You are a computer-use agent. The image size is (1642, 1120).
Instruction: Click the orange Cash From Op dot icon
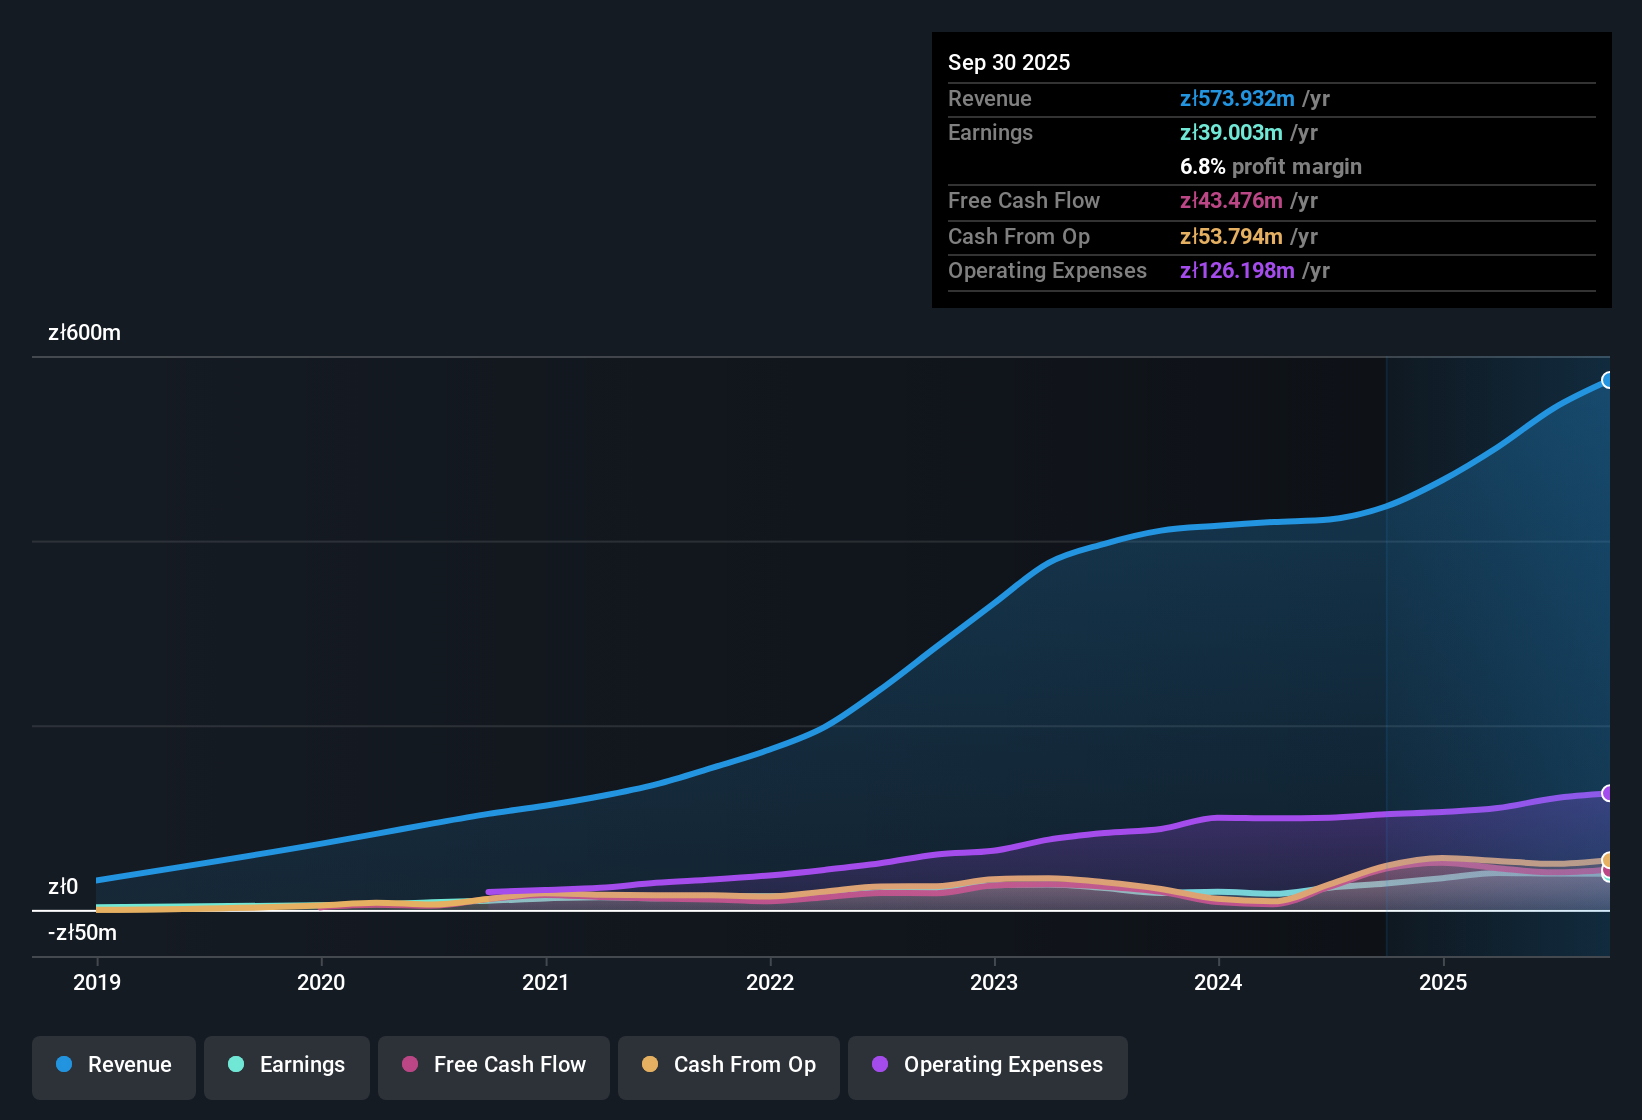coord(650,1065)
